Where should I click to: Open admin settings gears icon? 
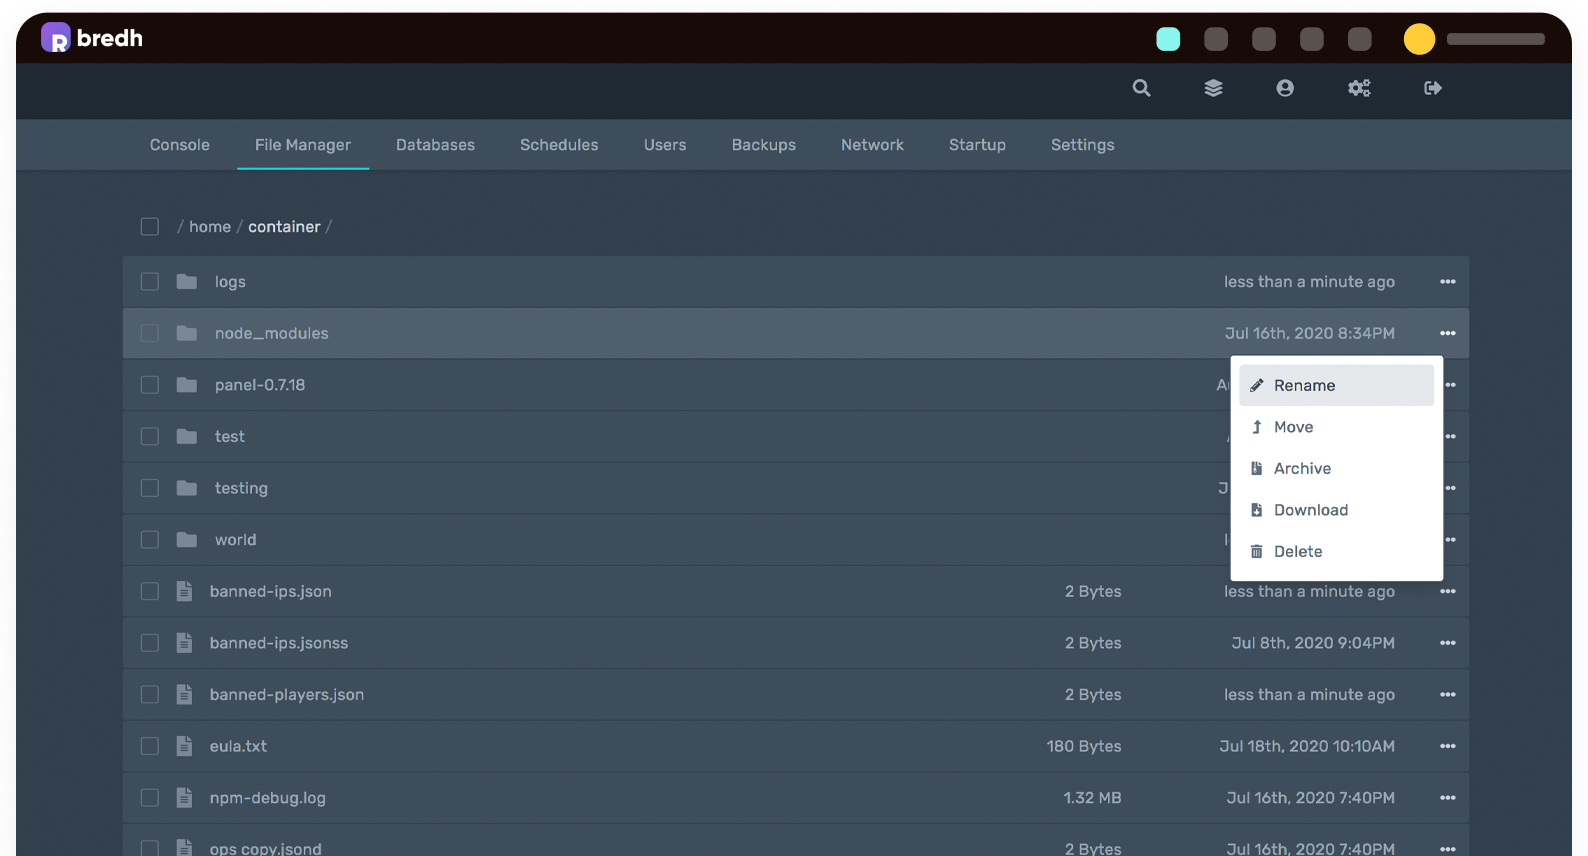(x=1359, y=88)
